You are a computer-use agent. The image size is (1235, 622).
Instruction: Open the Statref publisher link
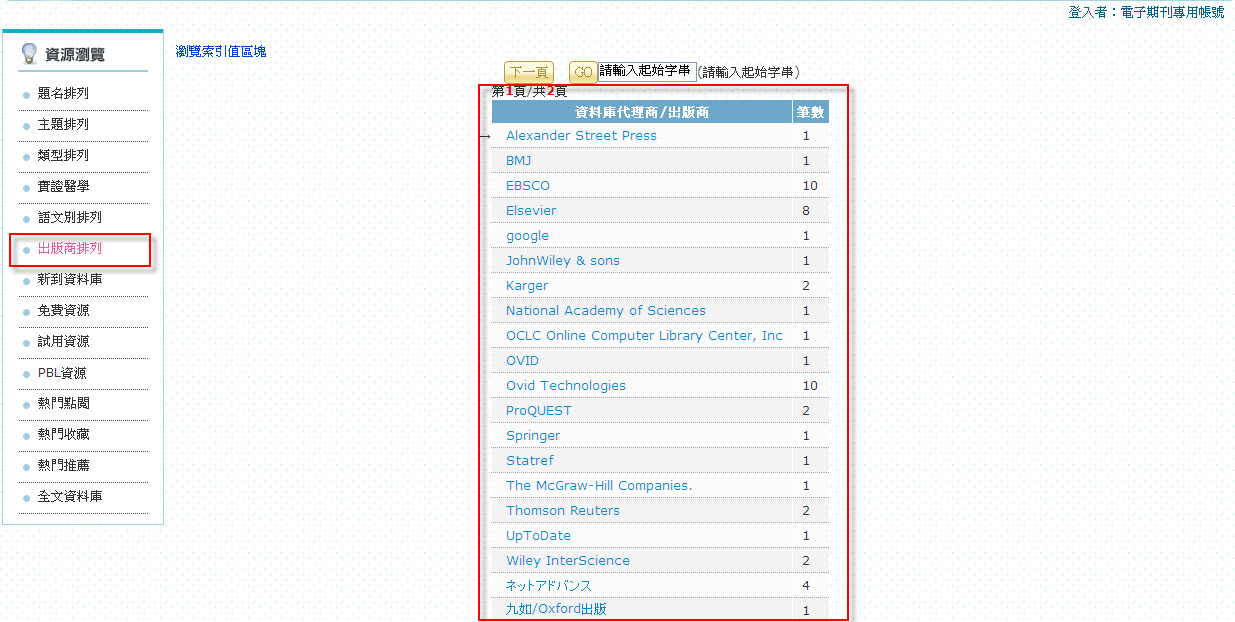(x=530, y=460)
